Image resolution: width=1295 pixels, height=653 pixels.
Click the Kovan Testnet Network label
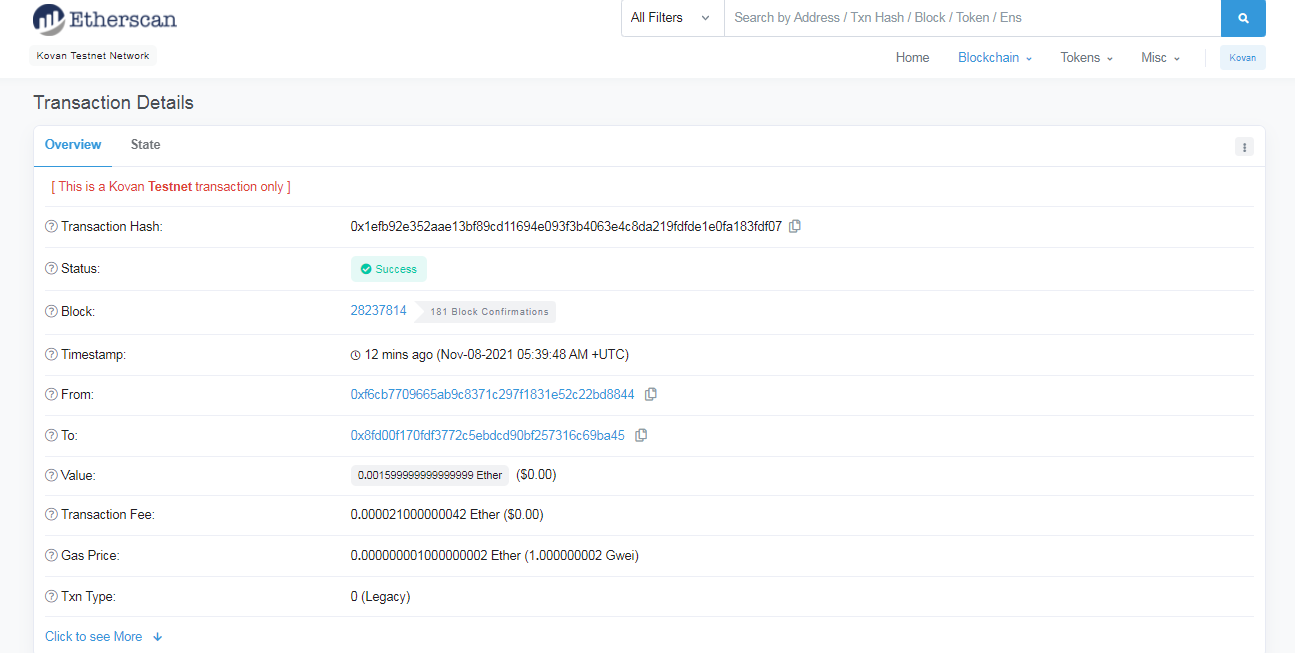[93, 56]
